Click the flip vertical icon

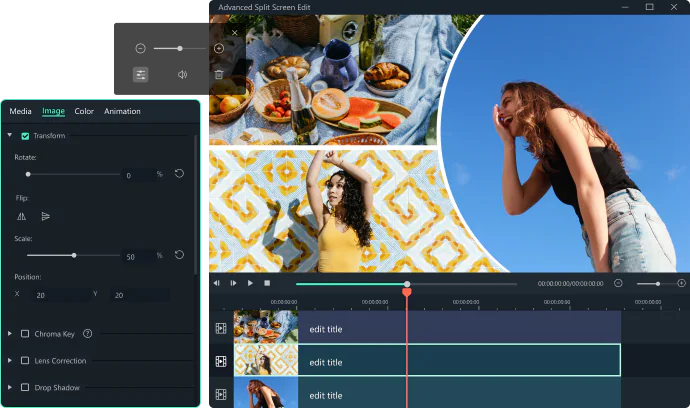[46, 216]
